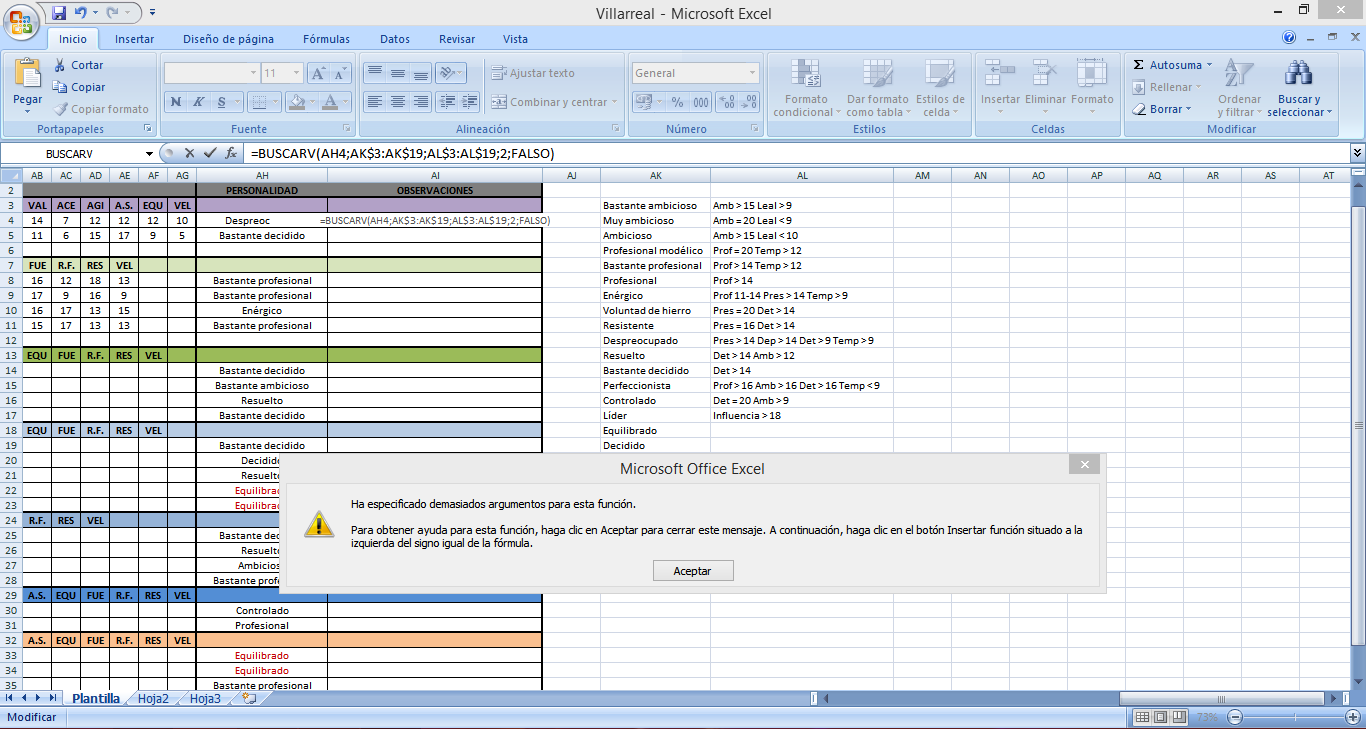Confirm the formula with the check mark
This screenshot has height=729, width=1366.
209,153
